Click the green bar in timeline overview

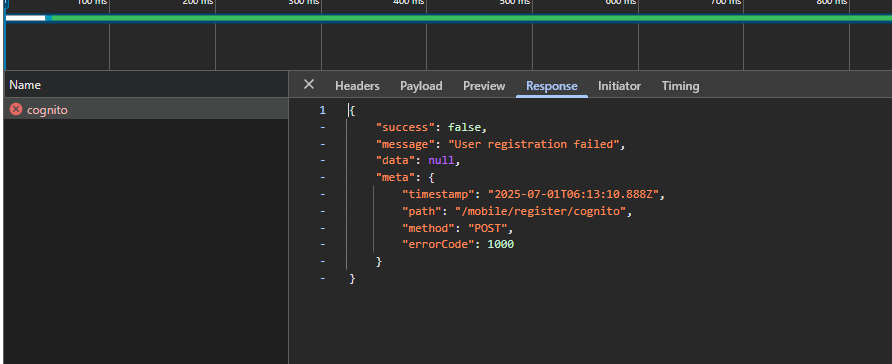471,18
